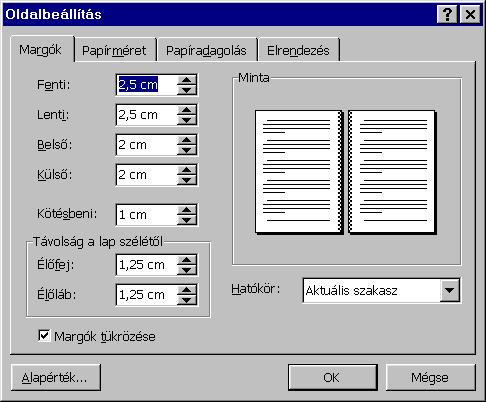486x402 pixels.
Task: Select the Elrendezés tab
Action: (299, 50)
